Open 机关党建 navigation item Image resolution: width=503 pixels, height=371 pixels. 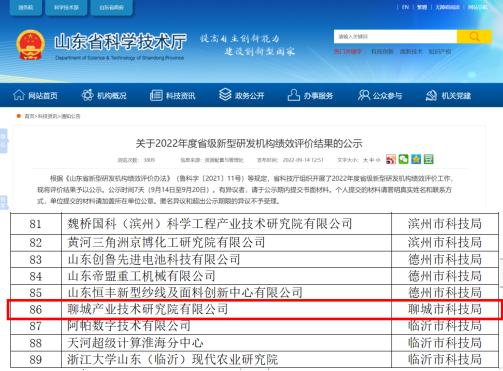[x=448, y=96]
